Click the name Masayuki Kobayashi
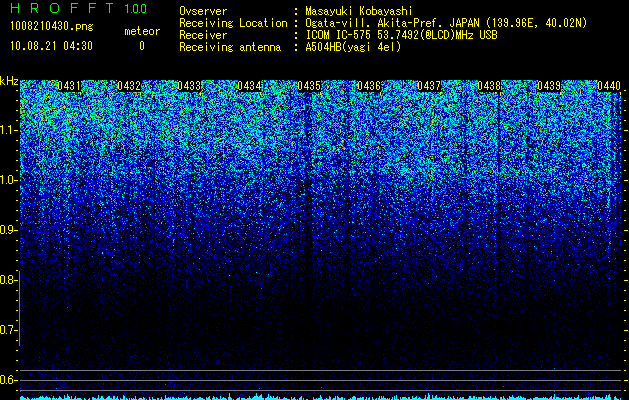629x400 pixels. click(359, 12)
